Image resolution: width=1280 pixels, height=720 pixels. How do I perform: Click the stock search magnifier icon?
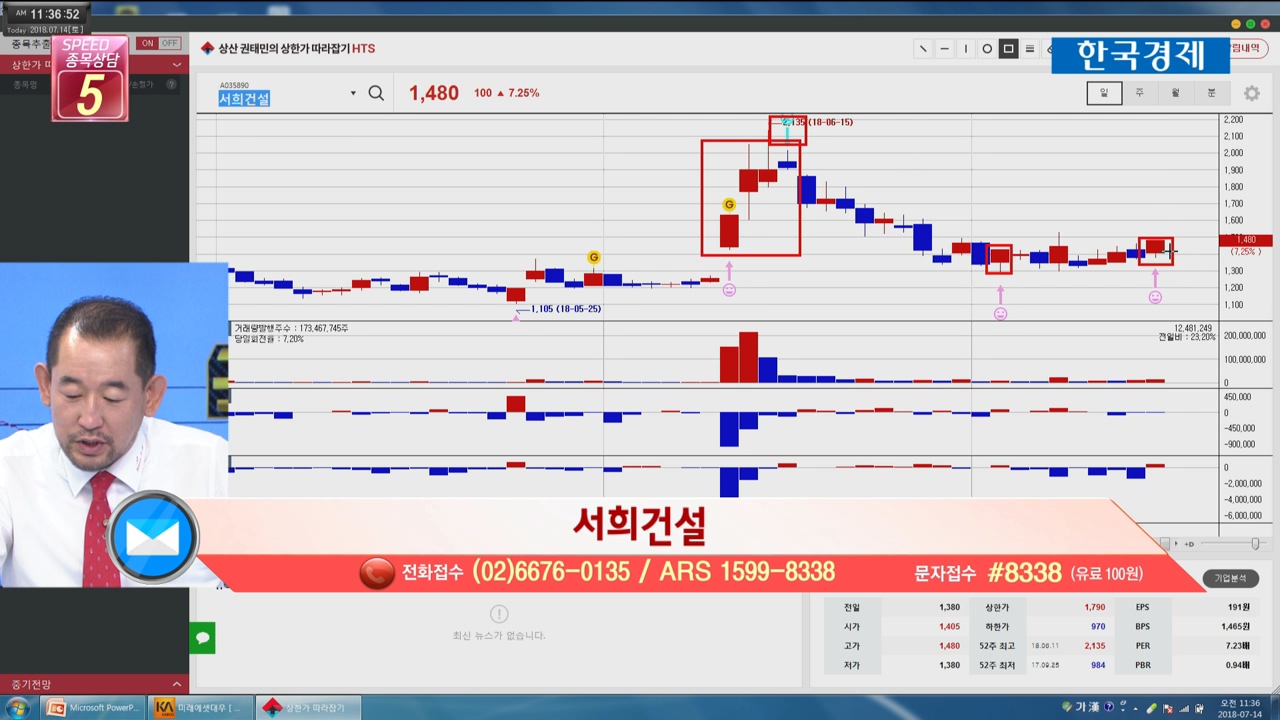pyautogui.click(x=376, y=93)
